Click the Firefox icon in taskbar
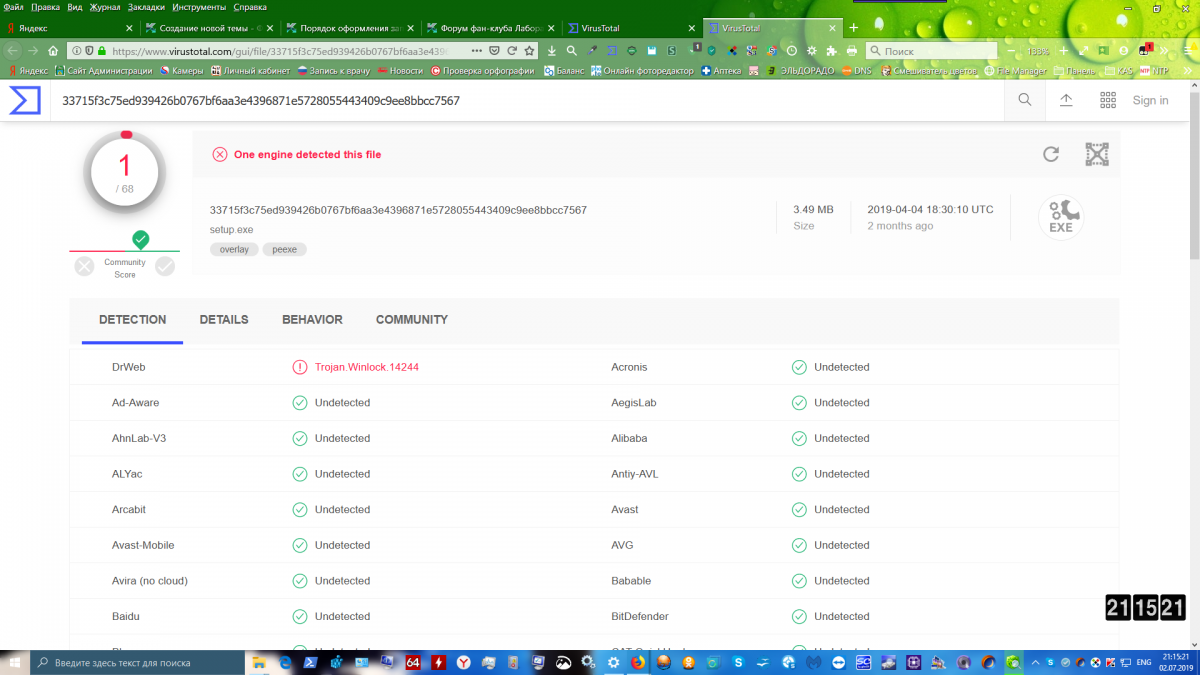 [x=637, y=662]
